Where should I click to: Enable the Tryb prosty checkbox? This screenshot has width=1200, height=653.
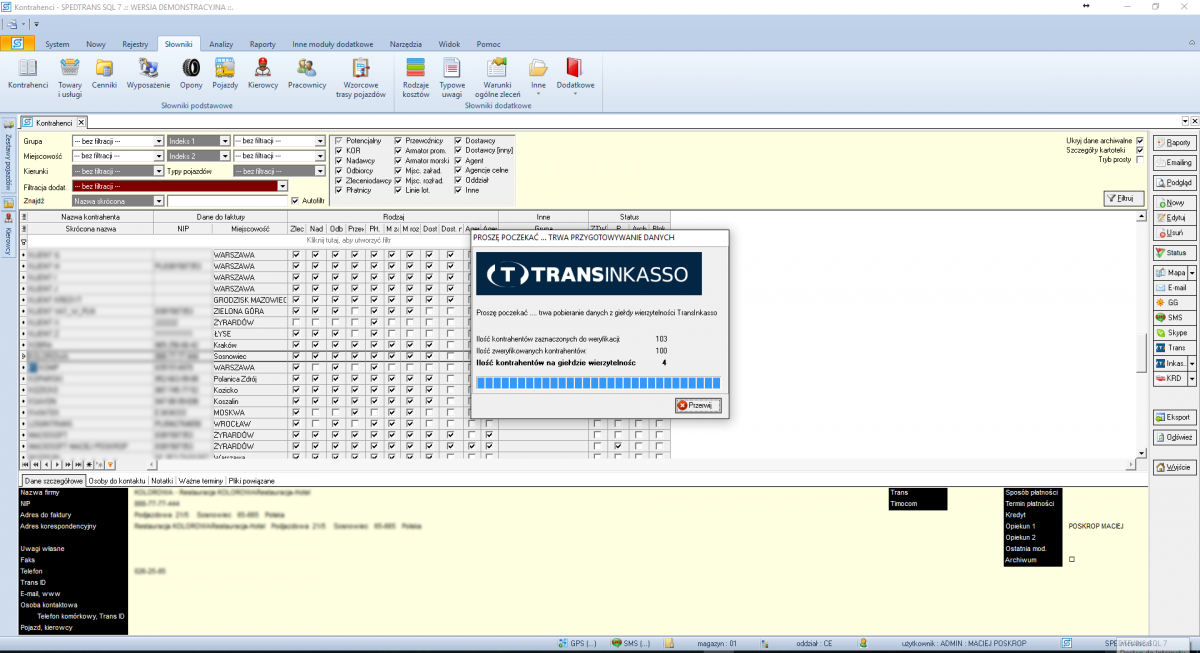pyautogui.click(x=1139, y=159)
